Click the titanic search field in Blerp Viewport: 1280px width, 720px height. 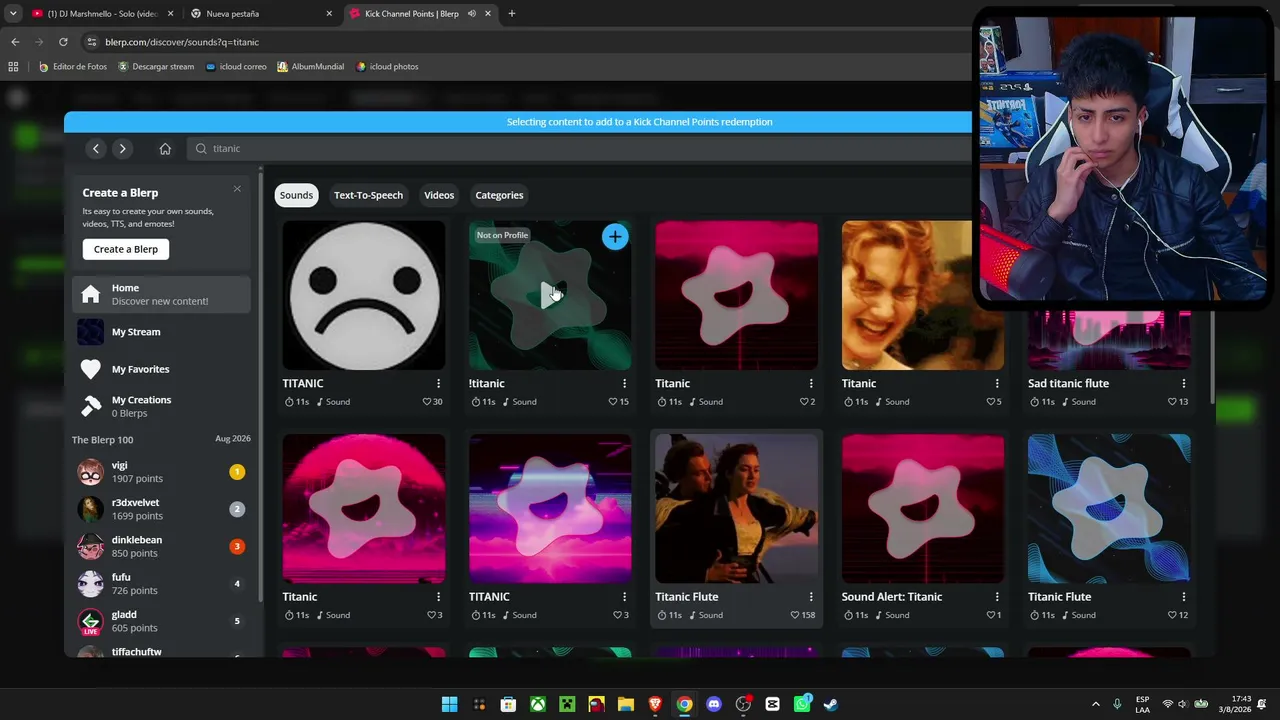[x=580, y=148]
